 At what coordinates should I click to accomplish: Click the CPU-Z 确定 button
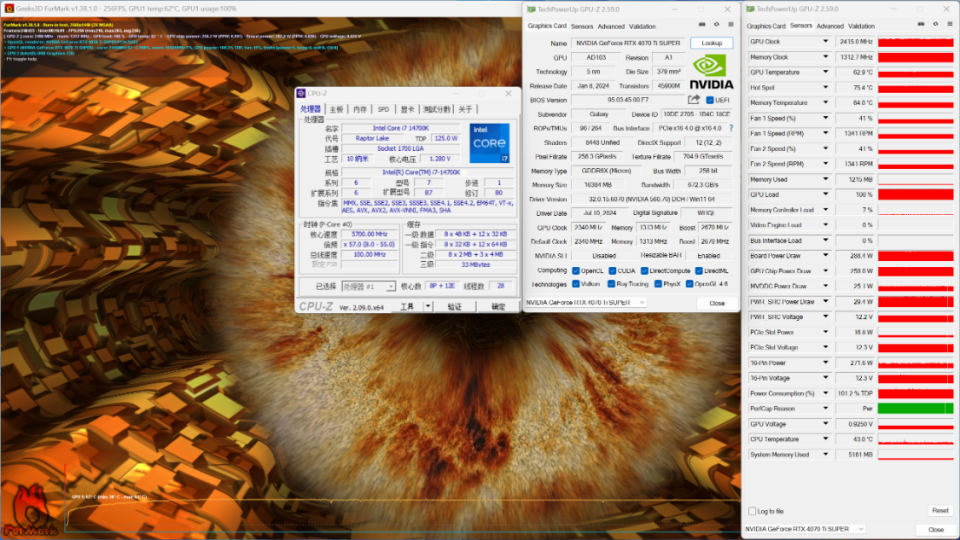click(x=498, y=307)
